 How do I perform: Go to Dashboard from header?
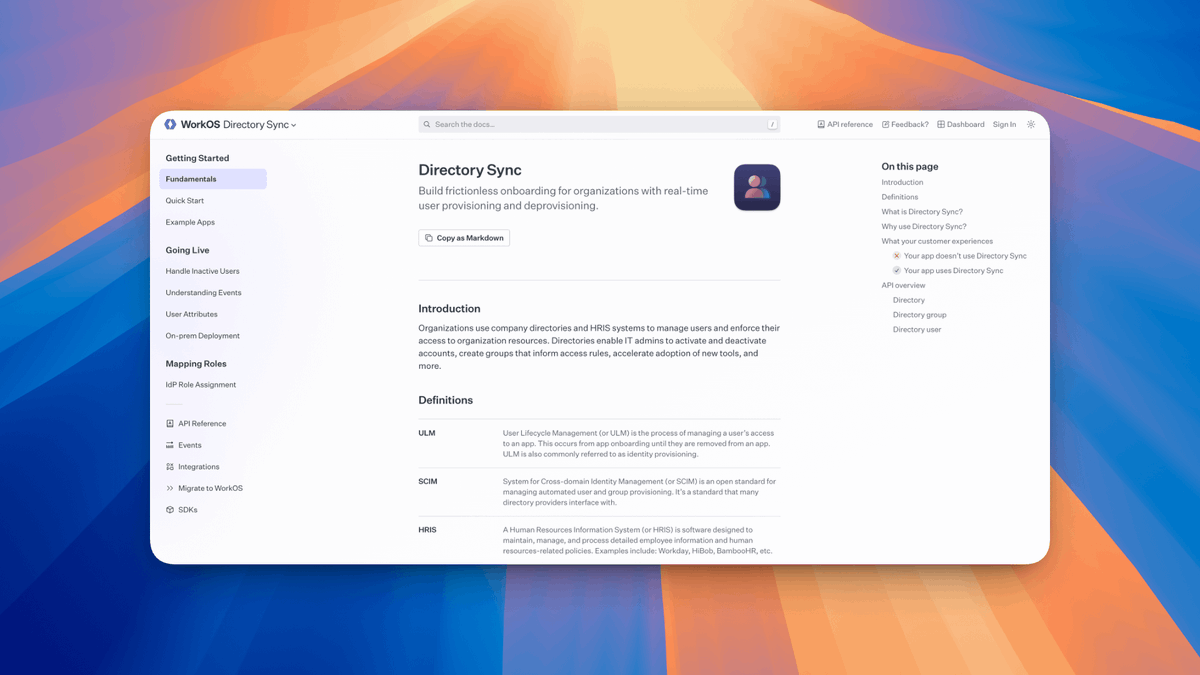(960, 125)
